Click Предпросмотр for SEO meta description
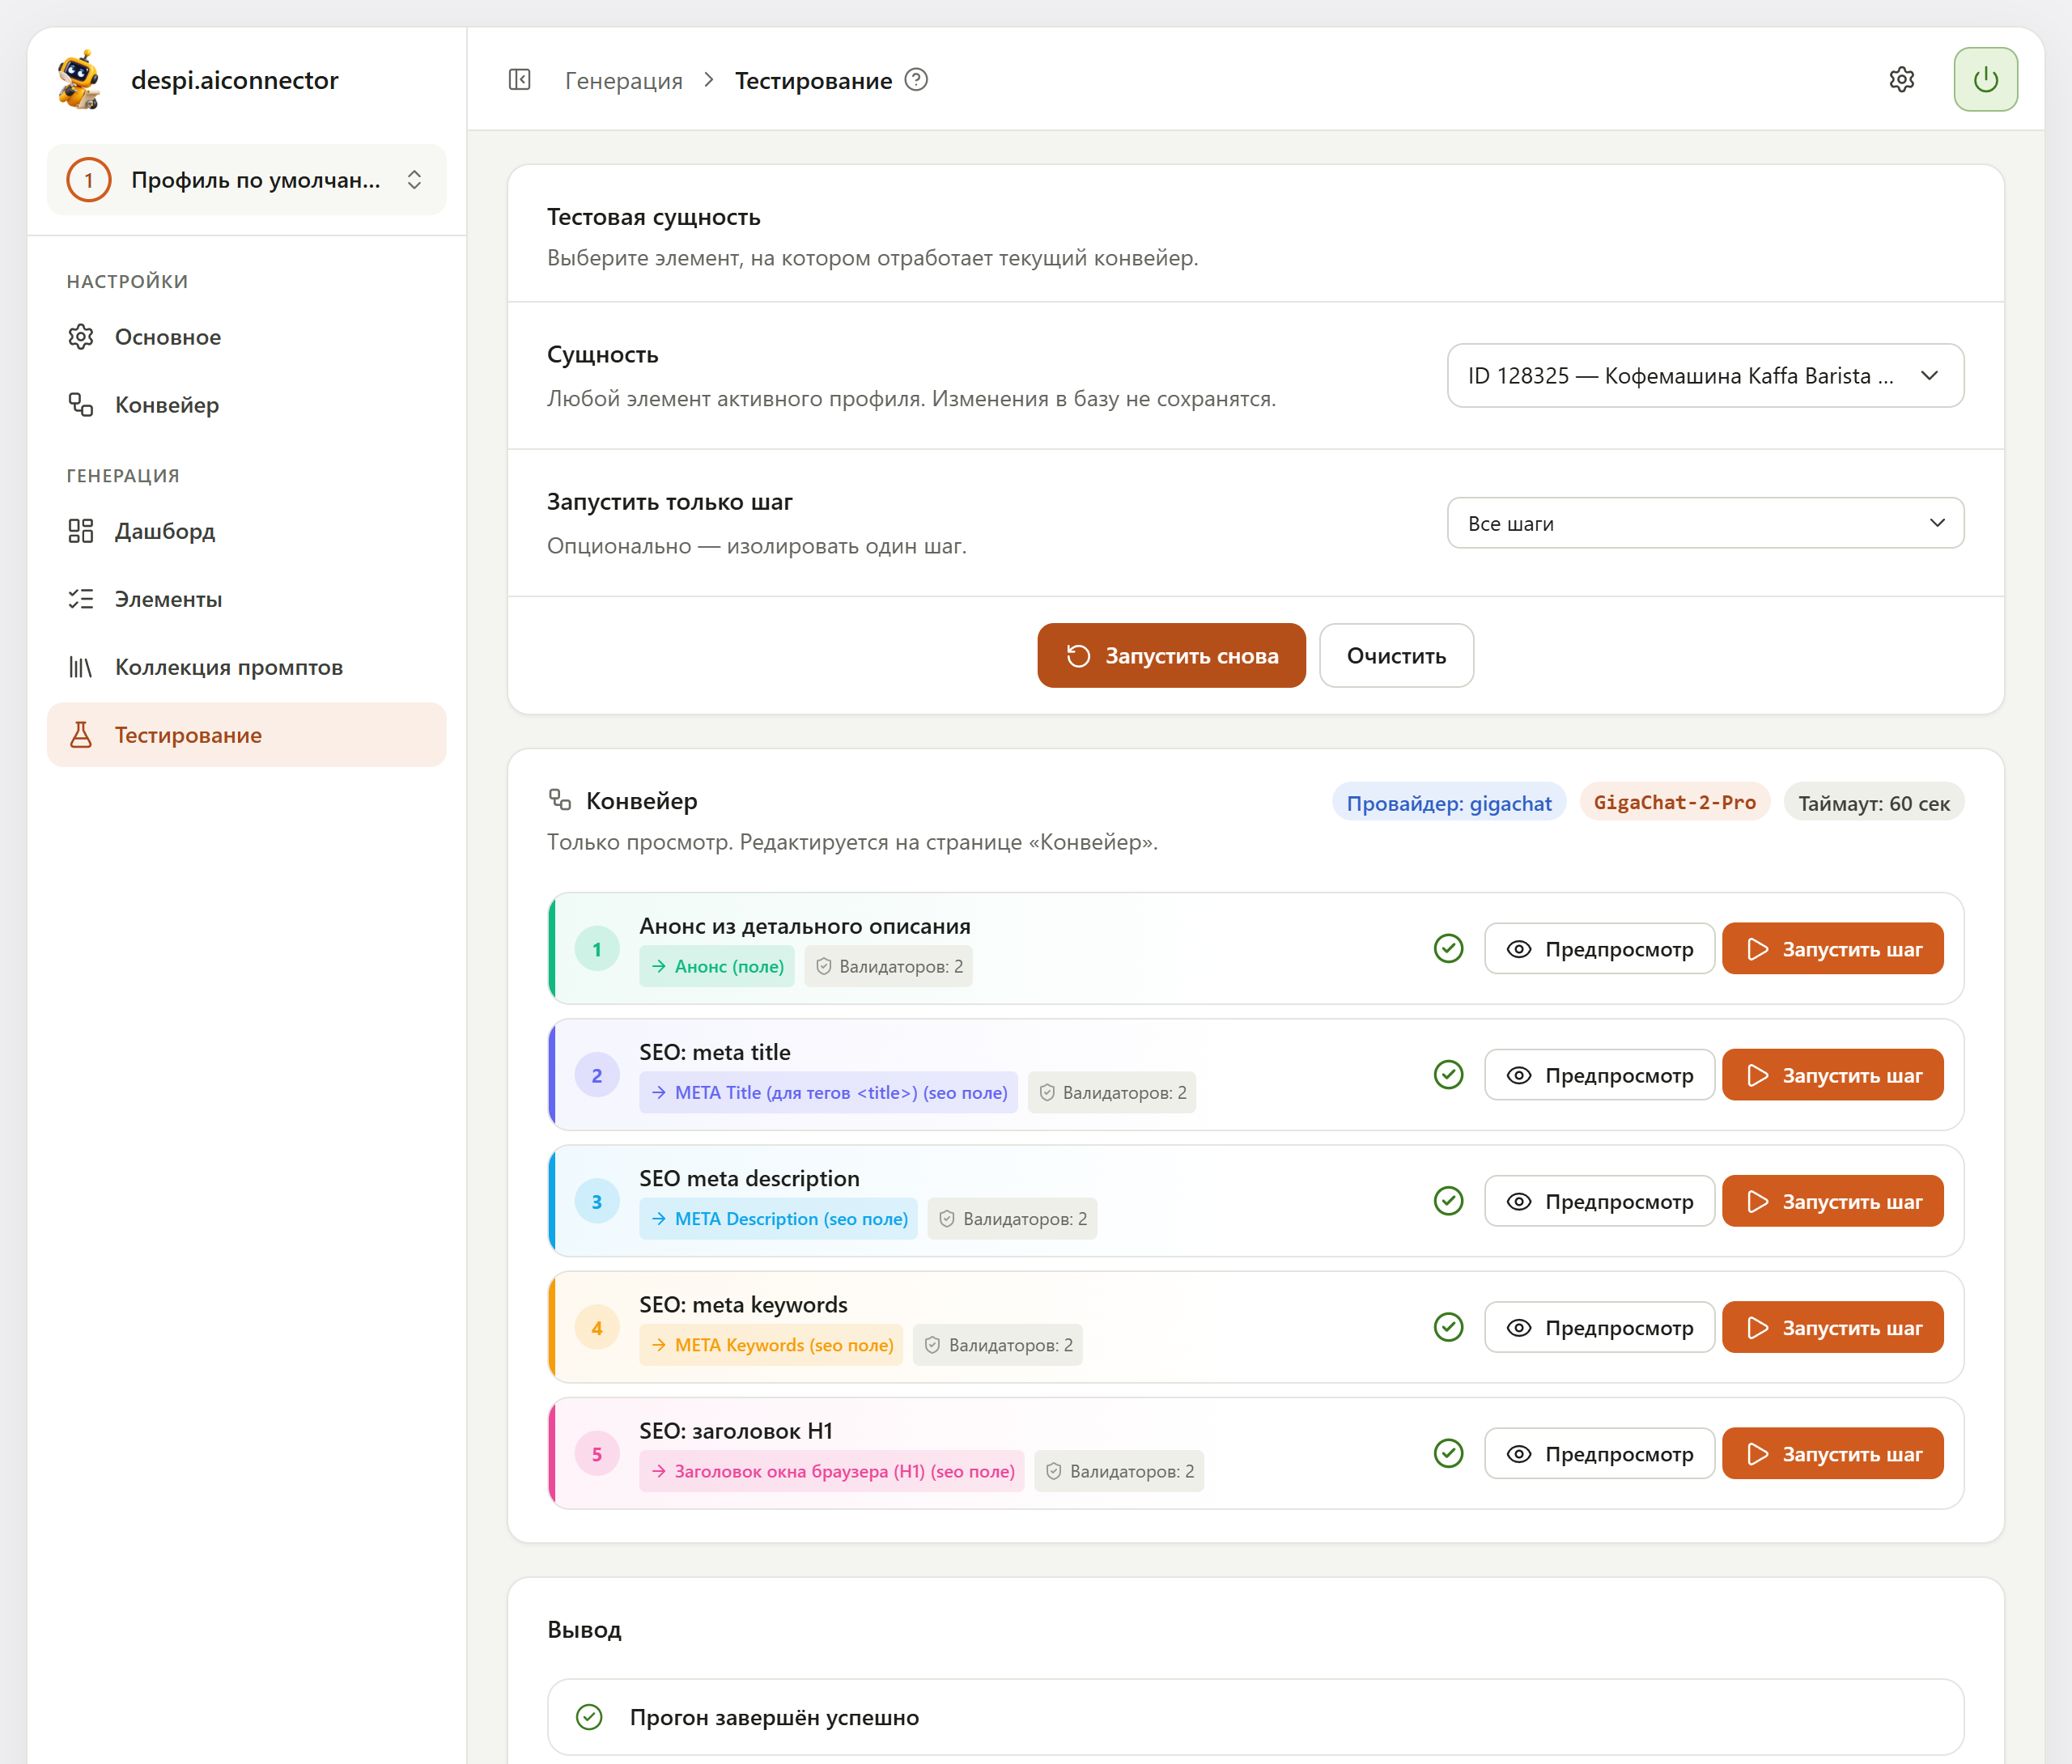Viewport: 2072px width, 1764px height. [1599, 1201]
